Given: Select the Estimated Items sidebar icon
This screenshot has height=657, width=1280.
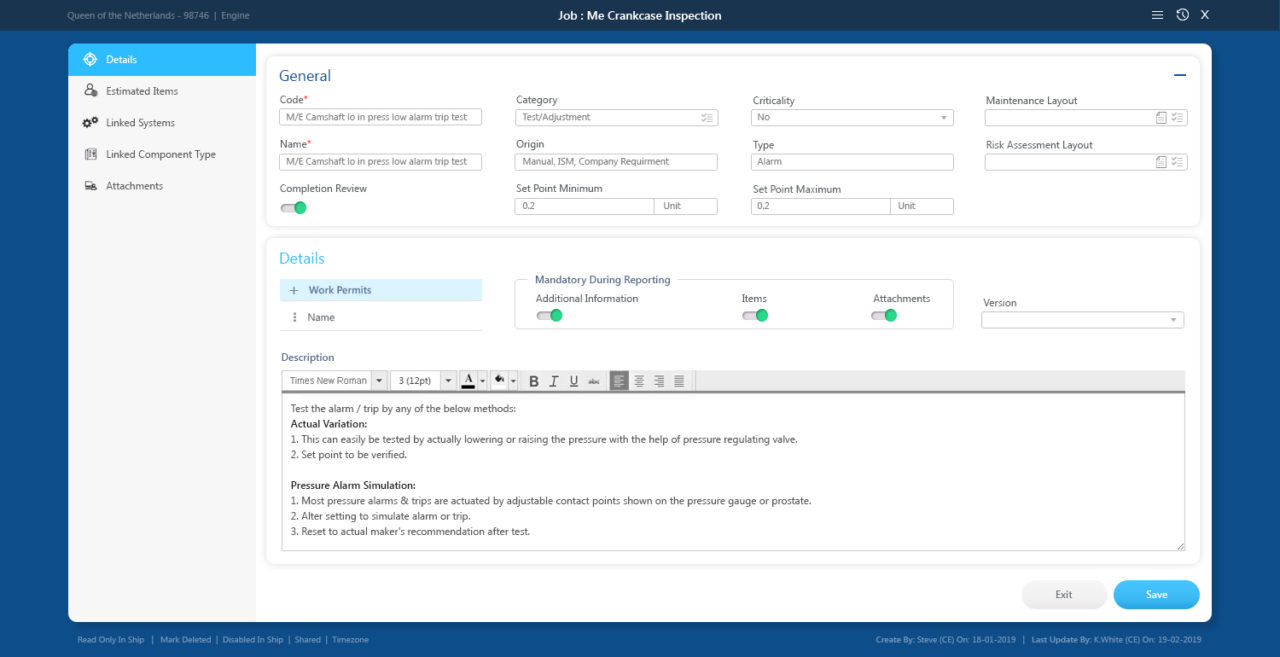Looking at the screenshot, I should (89, 90).
